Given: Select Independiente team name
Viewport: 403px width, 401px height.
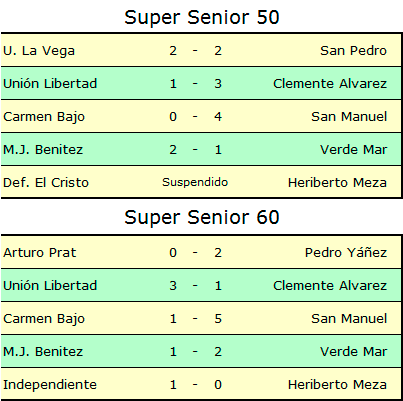Looking at the screenshot, I should [x=50, y=385].
